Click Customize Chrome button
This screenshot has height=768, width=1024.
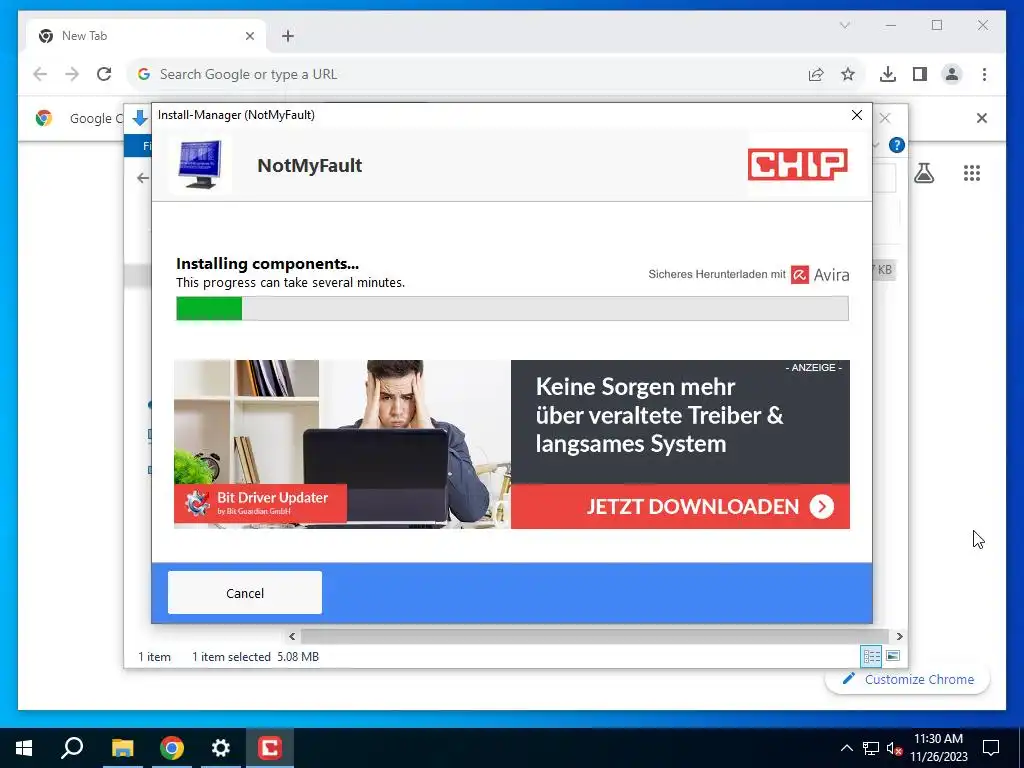coord(908,679)
